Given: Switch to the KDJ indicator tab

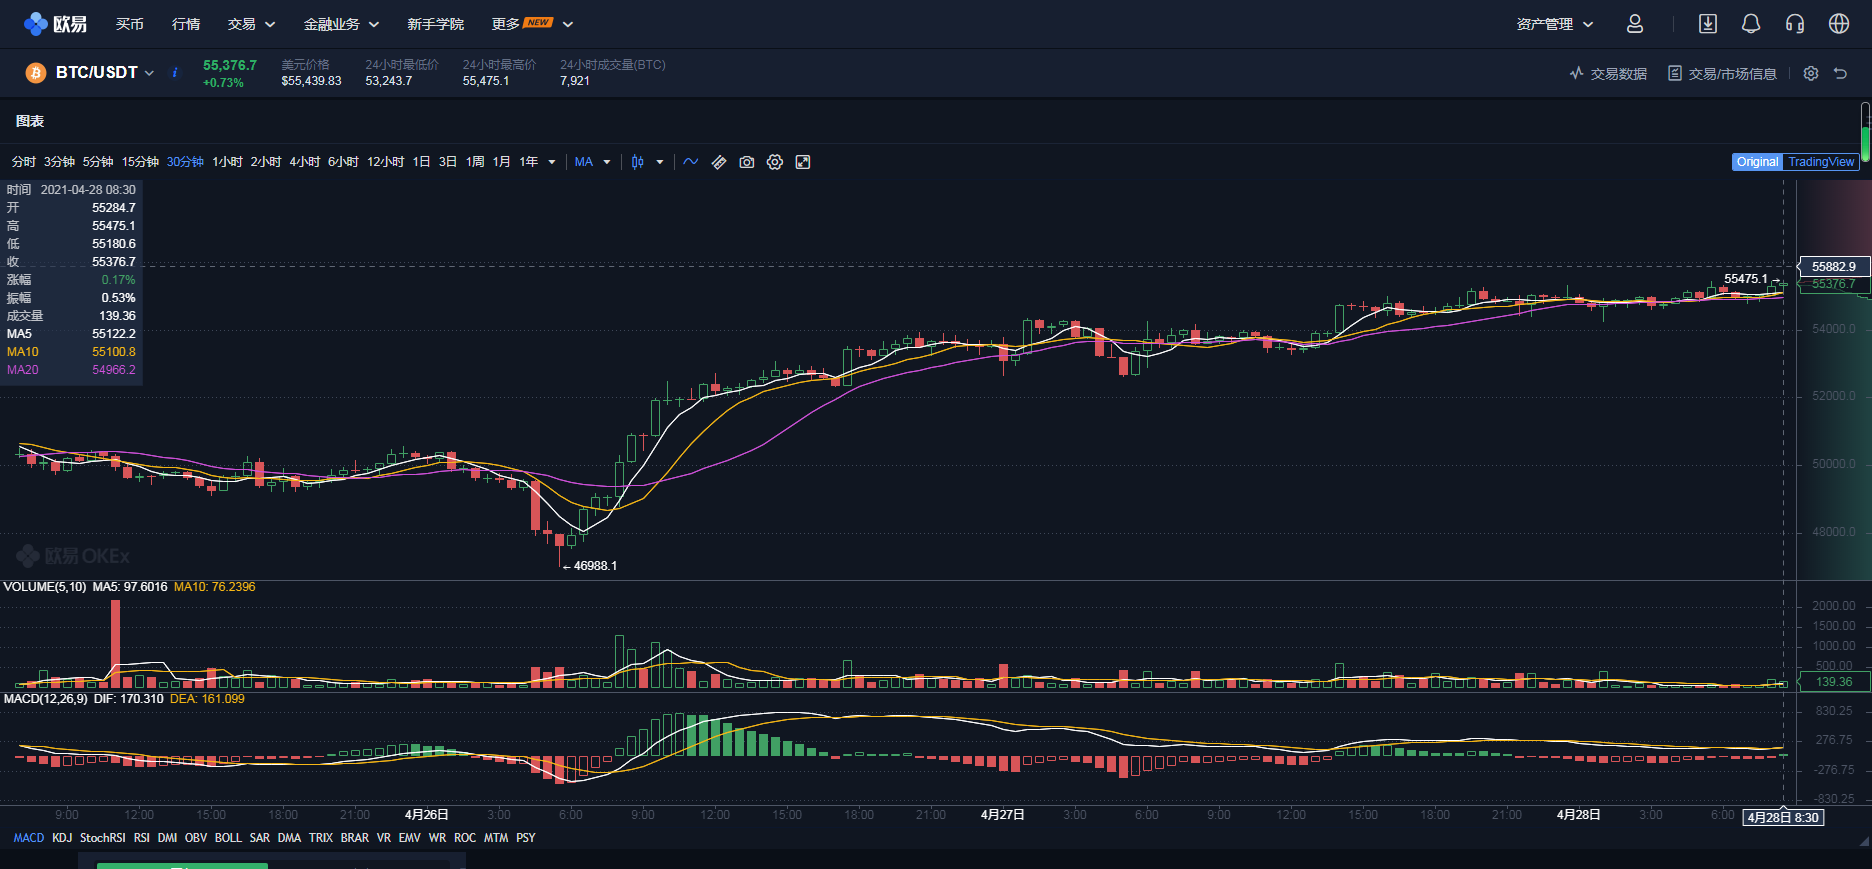Looking at the screenshot, I should tap(62, 838).
